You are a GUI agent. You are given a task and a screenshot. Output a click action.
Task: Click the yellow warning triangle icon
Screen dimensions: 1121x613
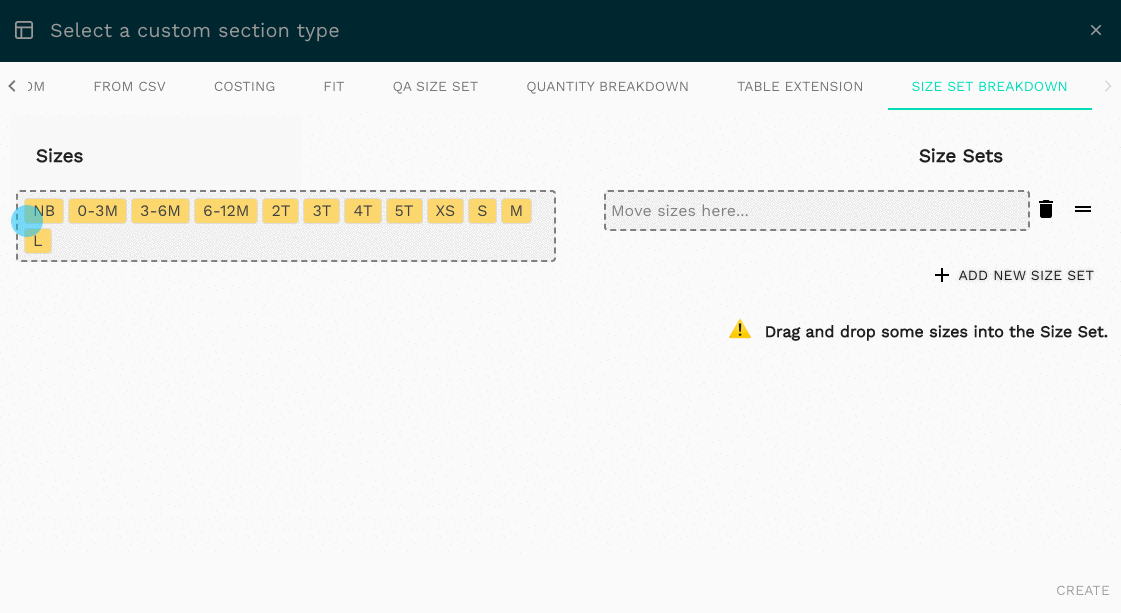pos(740,330)
